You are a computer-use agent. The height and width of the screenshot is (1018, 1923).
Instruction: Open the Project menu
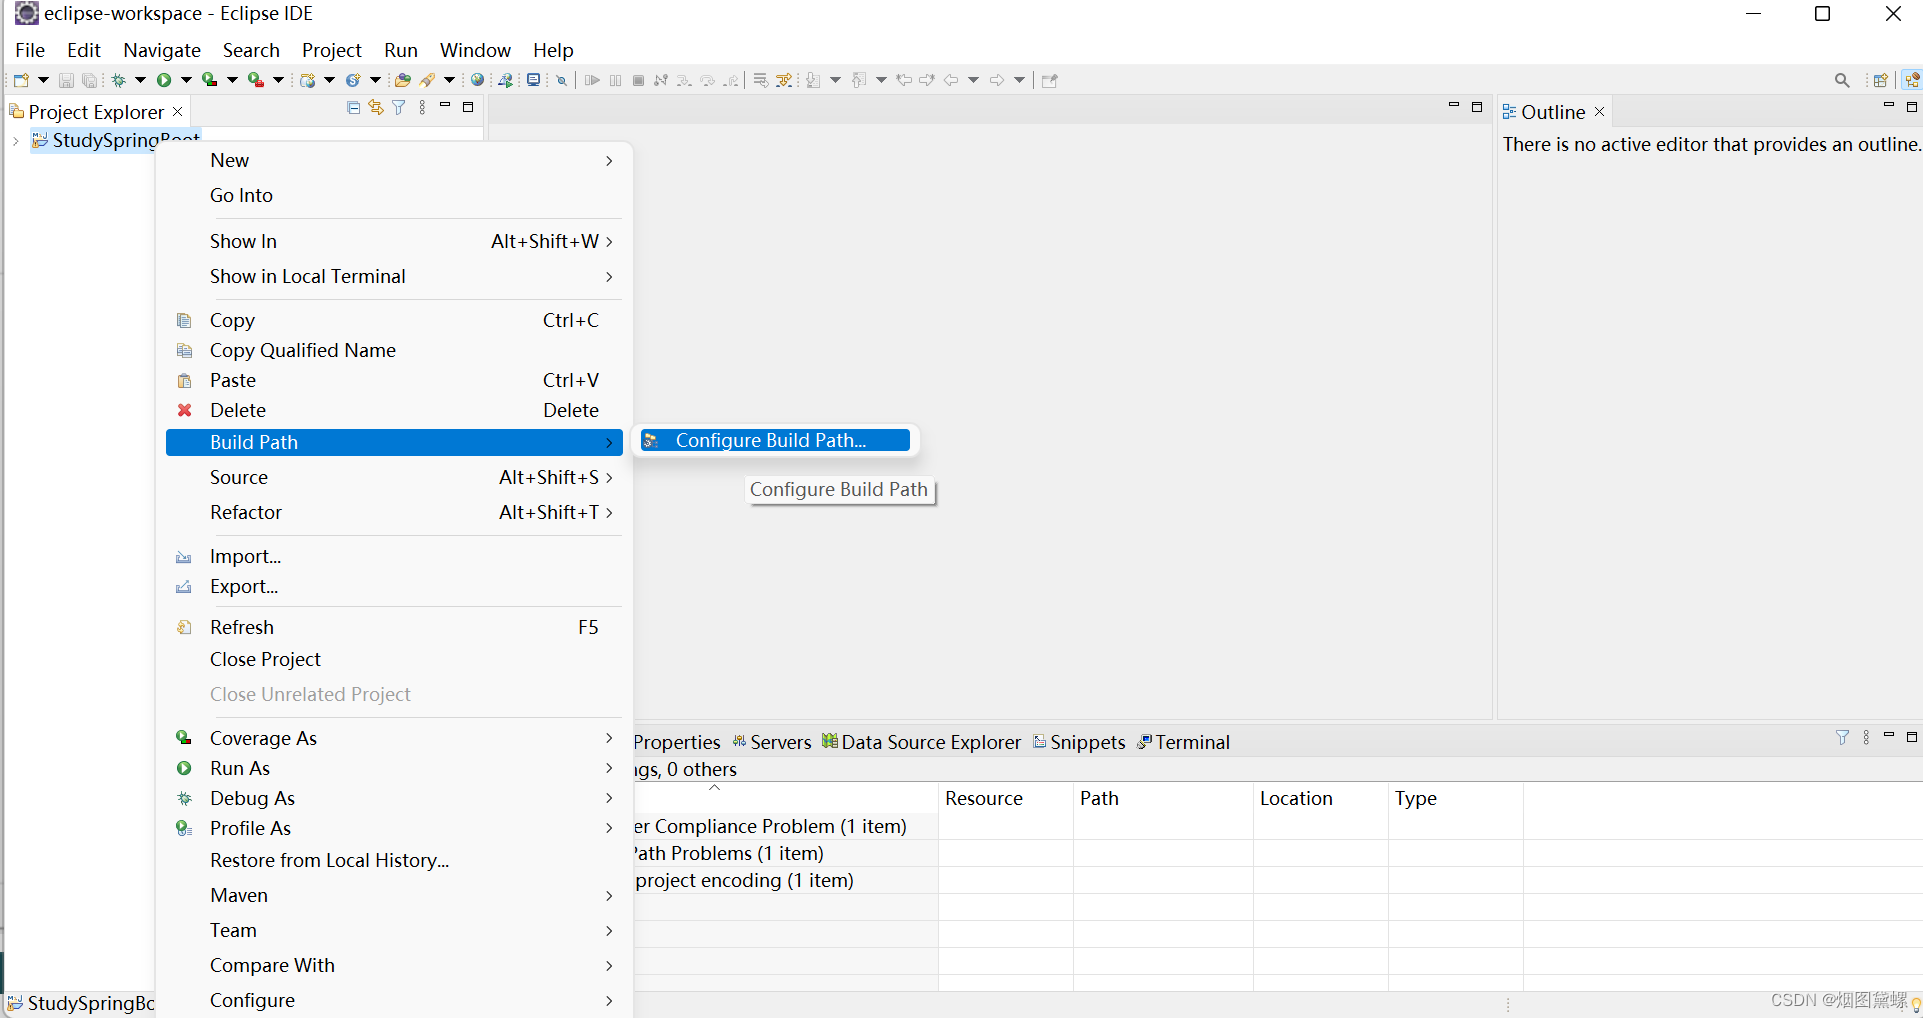click(x=332, y=50)
